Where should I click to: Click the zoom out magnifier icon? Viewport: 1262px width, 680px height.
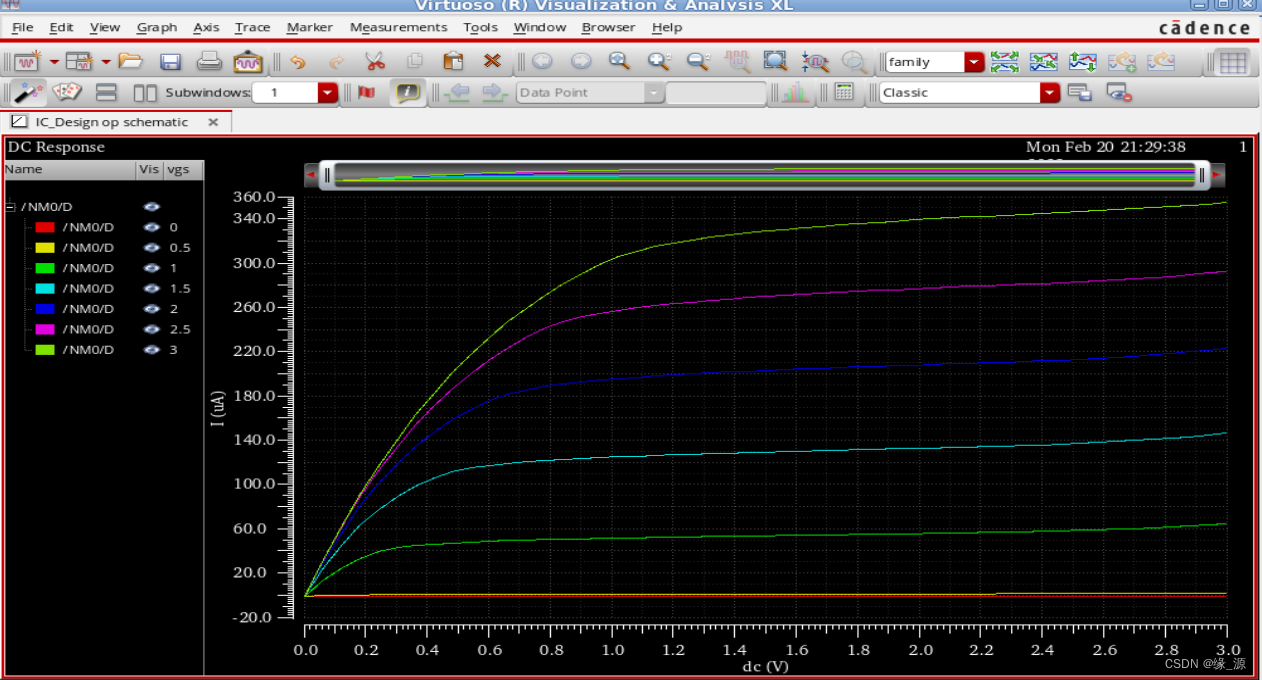point(697,62)
